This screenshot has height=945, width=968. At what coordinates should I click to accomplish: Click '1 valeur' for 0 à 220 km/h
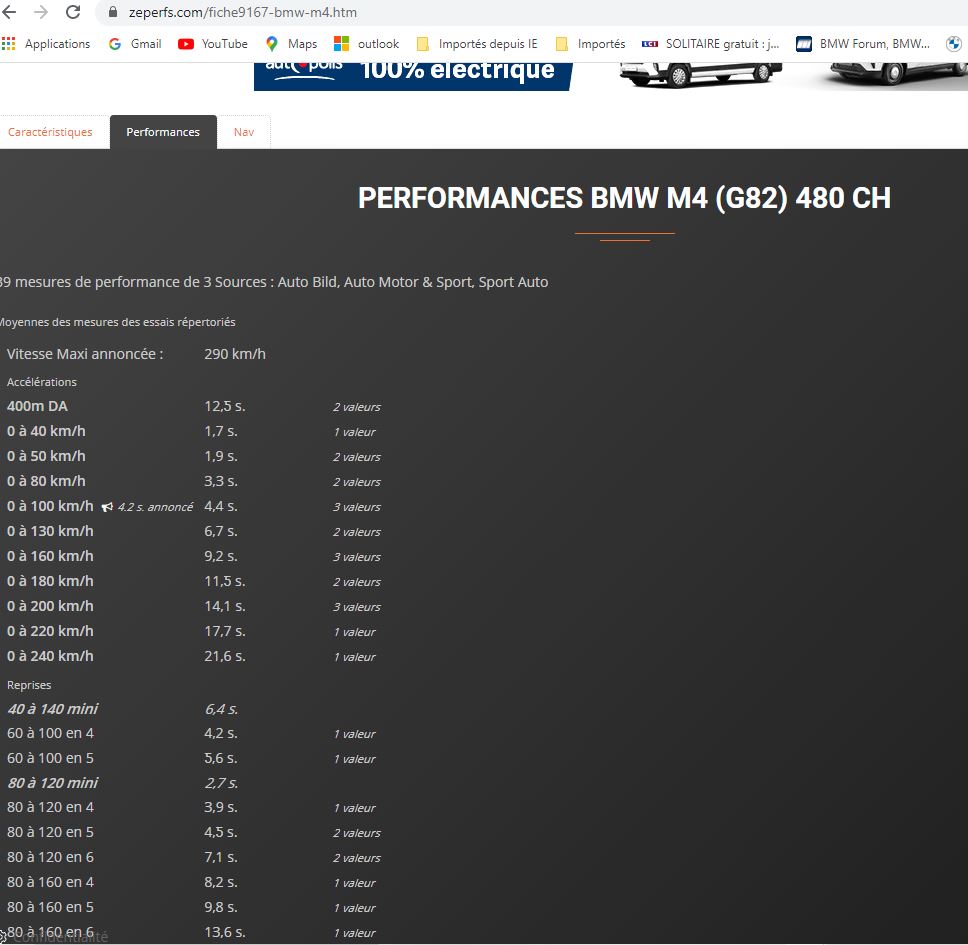tap(354, 632)
